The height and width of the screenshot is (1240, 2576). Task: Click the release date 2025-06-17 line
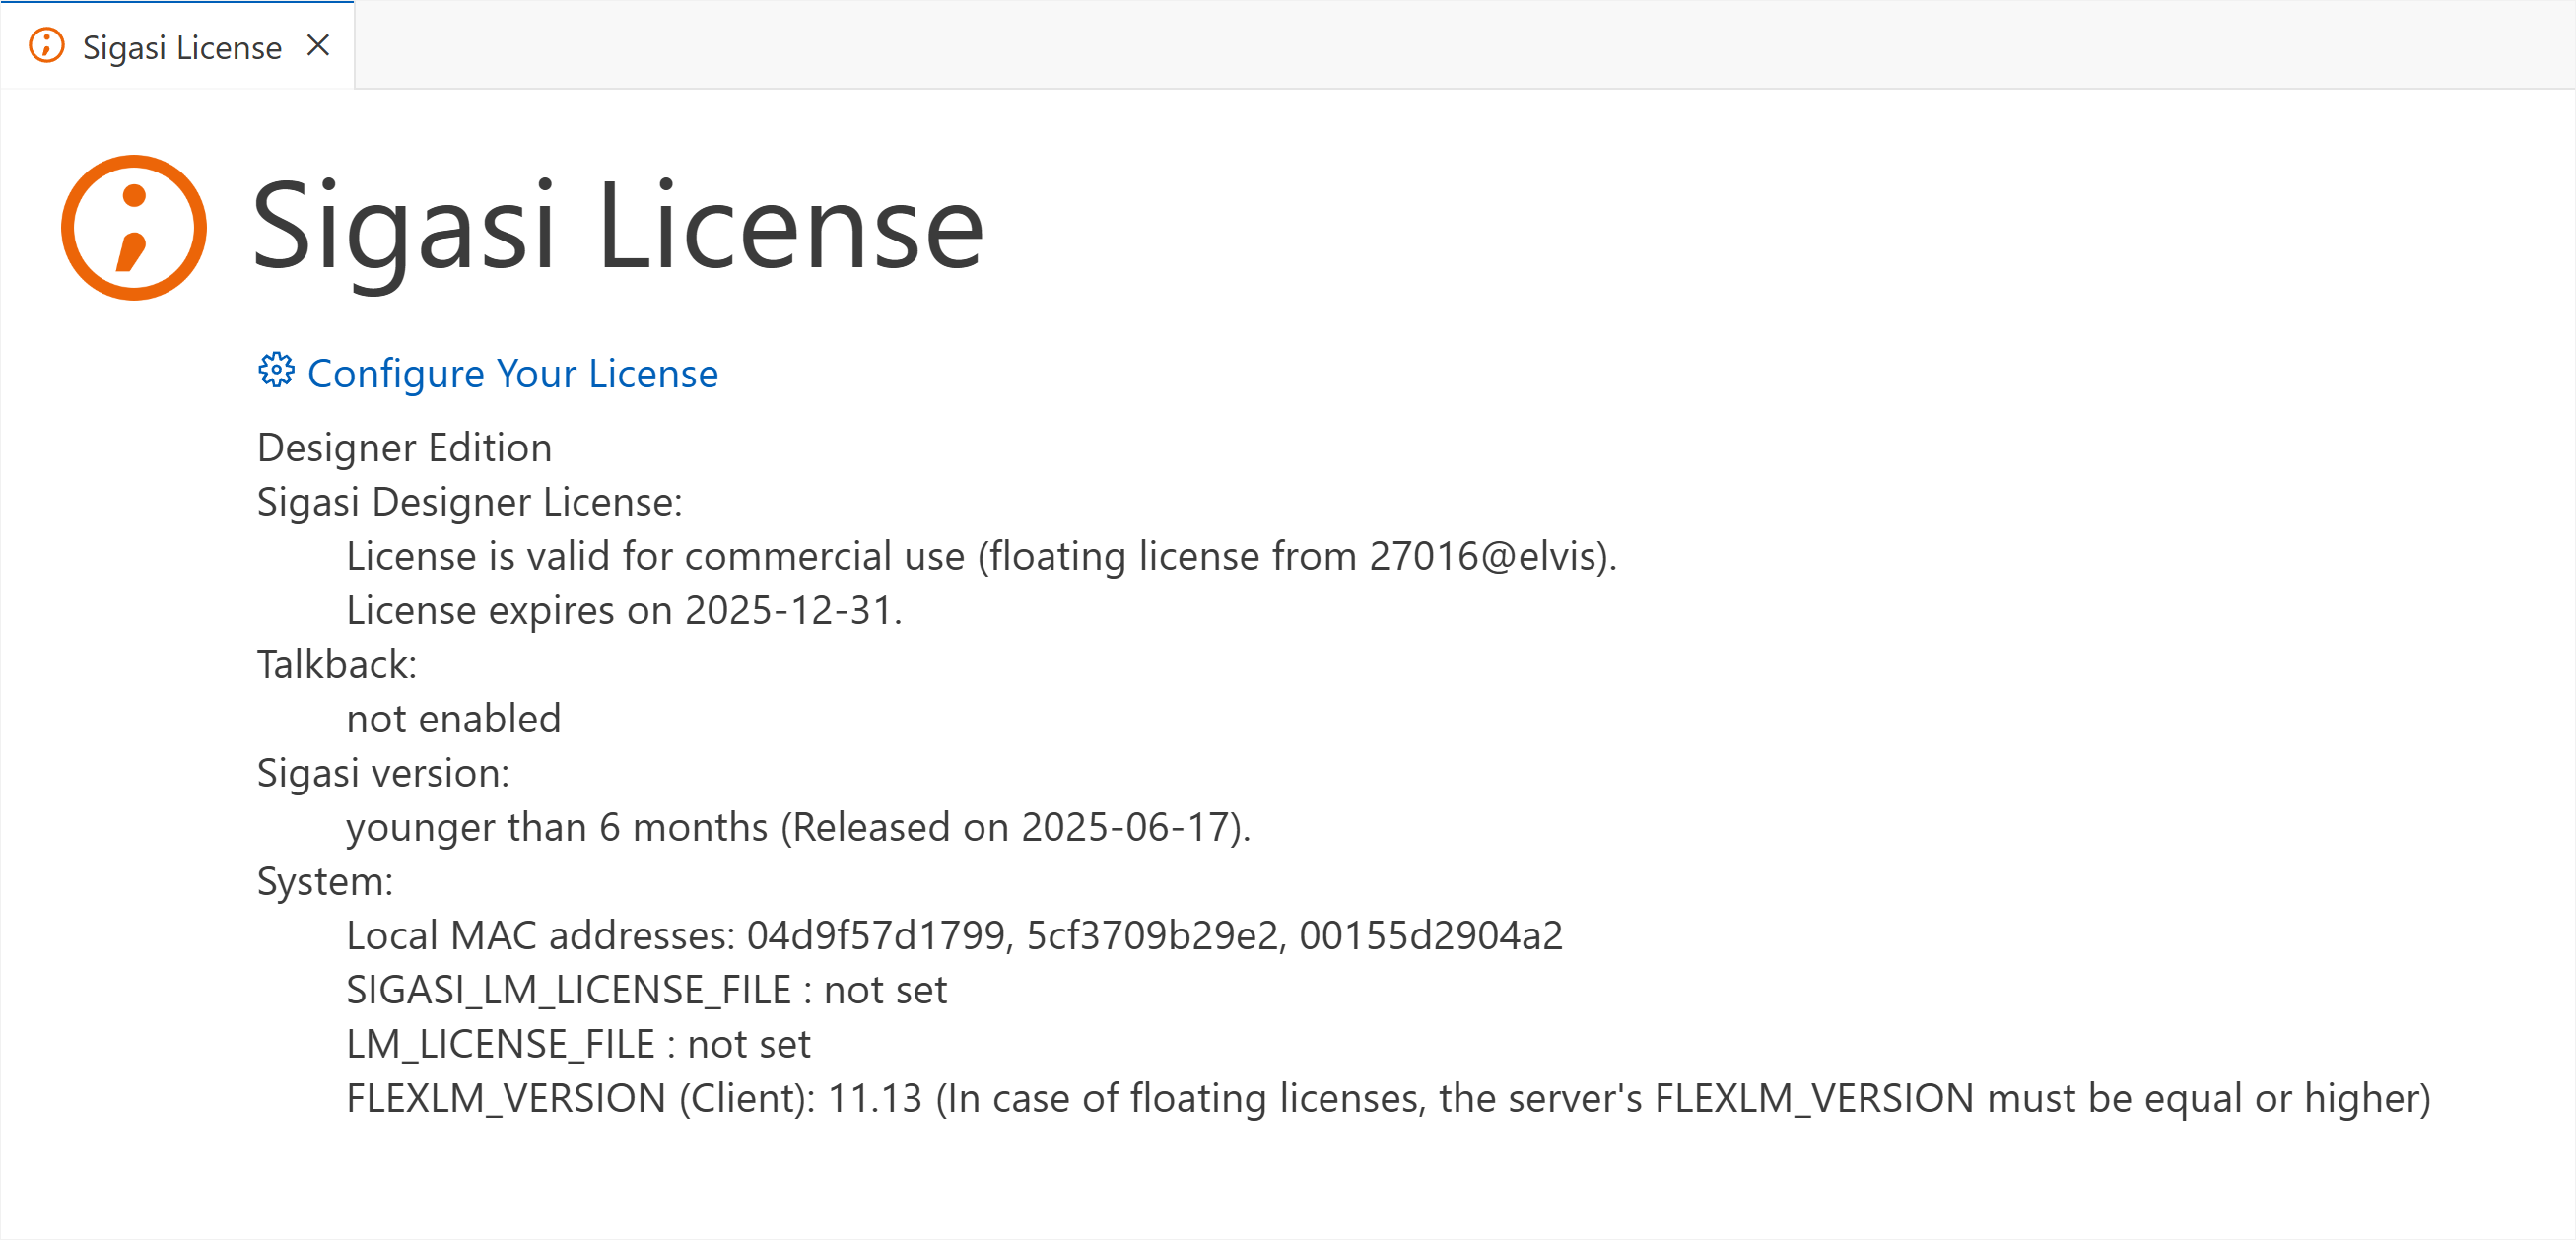(798, 827)
